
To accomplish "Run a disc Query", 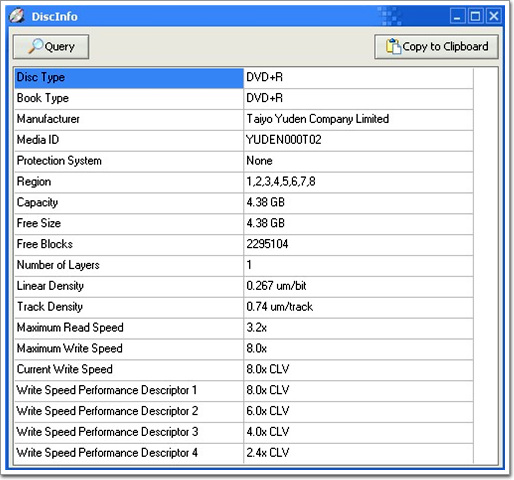I will pyautogui.click(x=51, y=47).
